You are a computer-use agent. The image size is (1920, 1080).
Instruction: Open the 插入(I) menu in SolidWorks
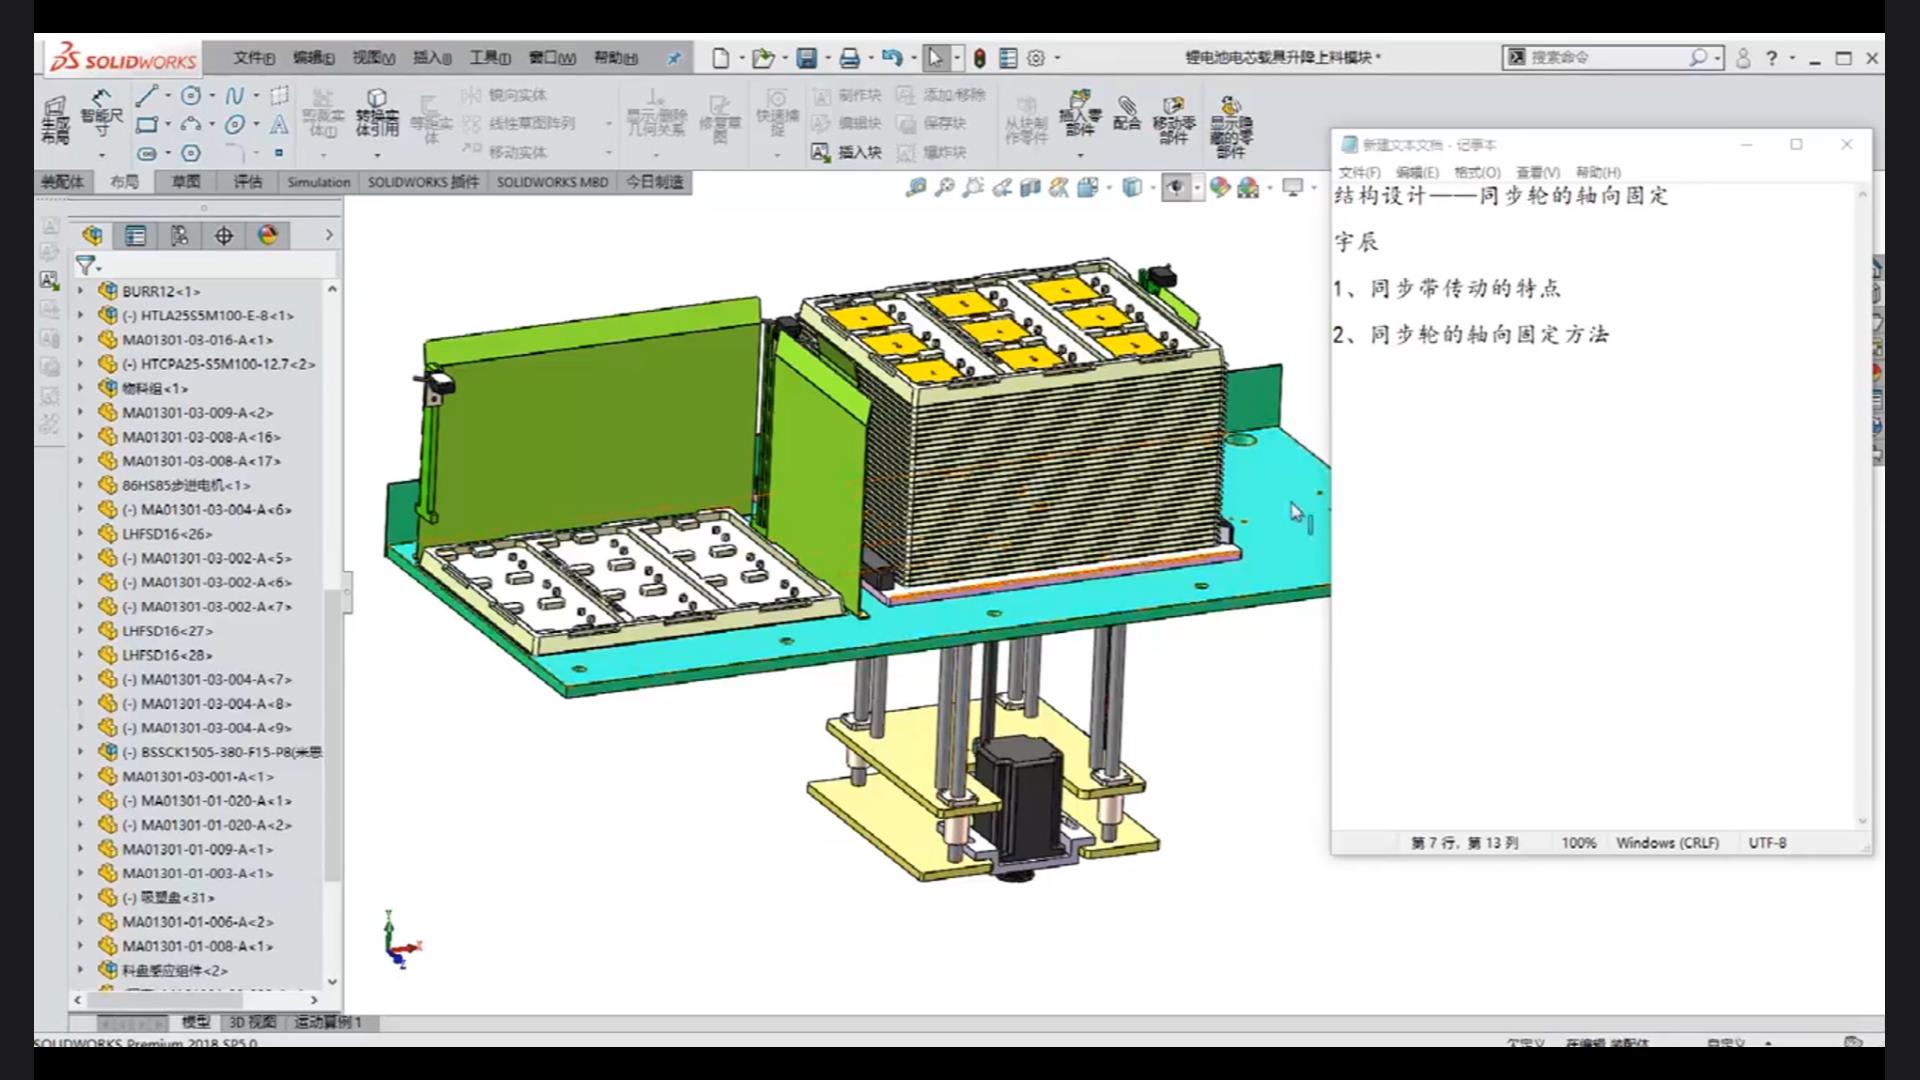432,58
